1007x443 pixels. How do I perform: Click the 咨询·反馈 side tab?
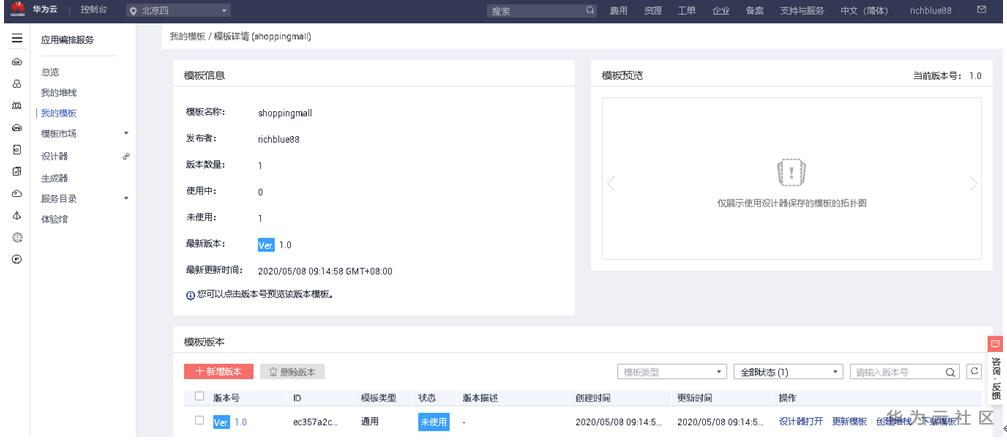click(x=995, y=378)
